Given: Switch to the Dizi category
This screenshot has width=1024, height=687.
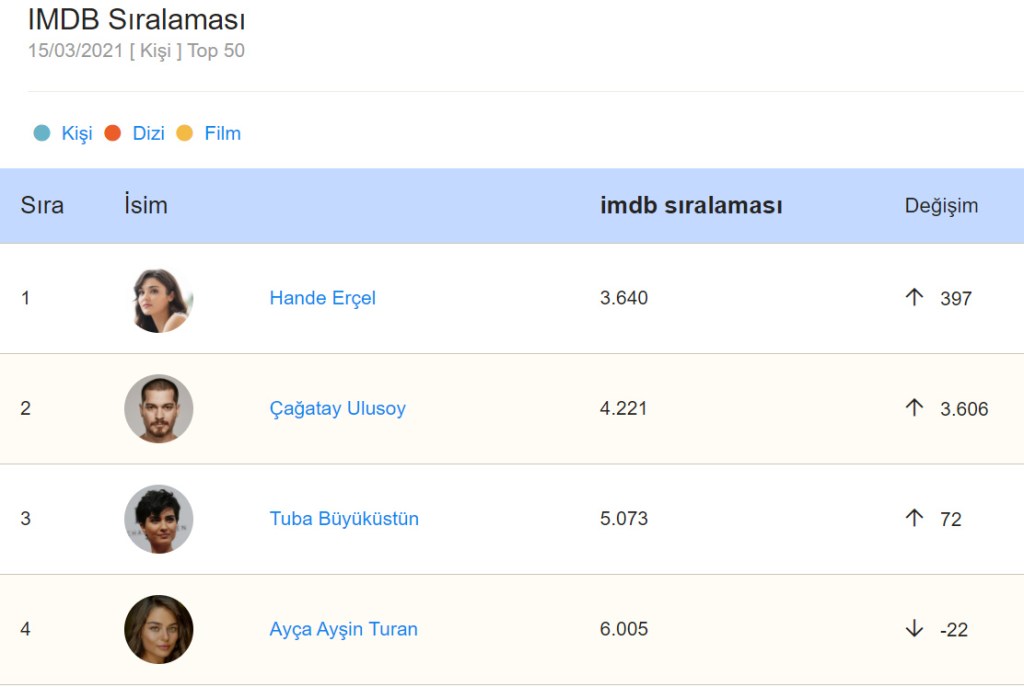Looking at the screenshot, I should [x=148, y=133].
